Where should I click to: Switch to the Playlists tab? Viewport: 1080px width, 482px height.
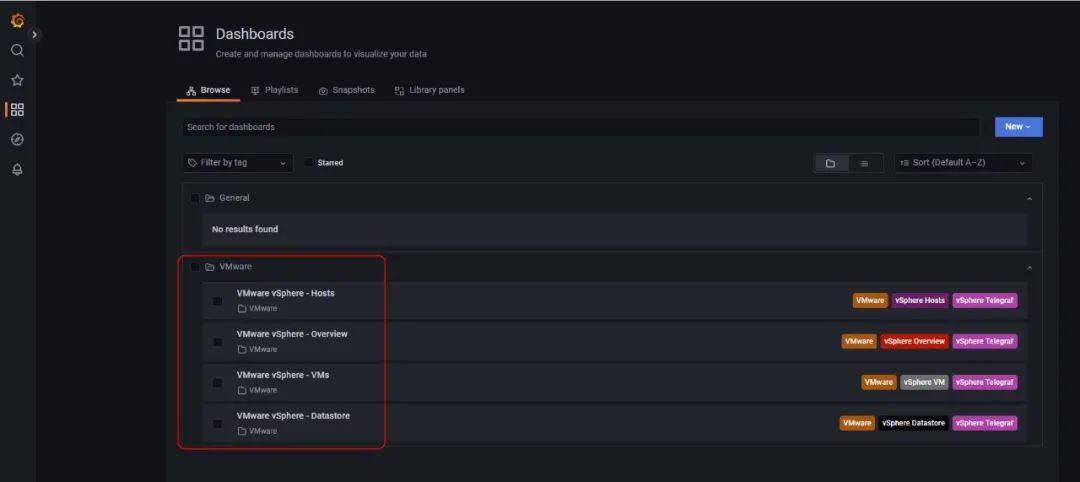click(274, 90)
